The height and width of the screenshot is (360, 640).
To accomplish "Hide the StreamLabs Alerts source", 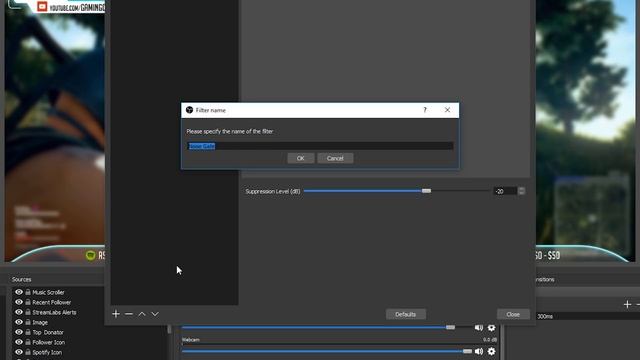I will [x=19, y=312].
